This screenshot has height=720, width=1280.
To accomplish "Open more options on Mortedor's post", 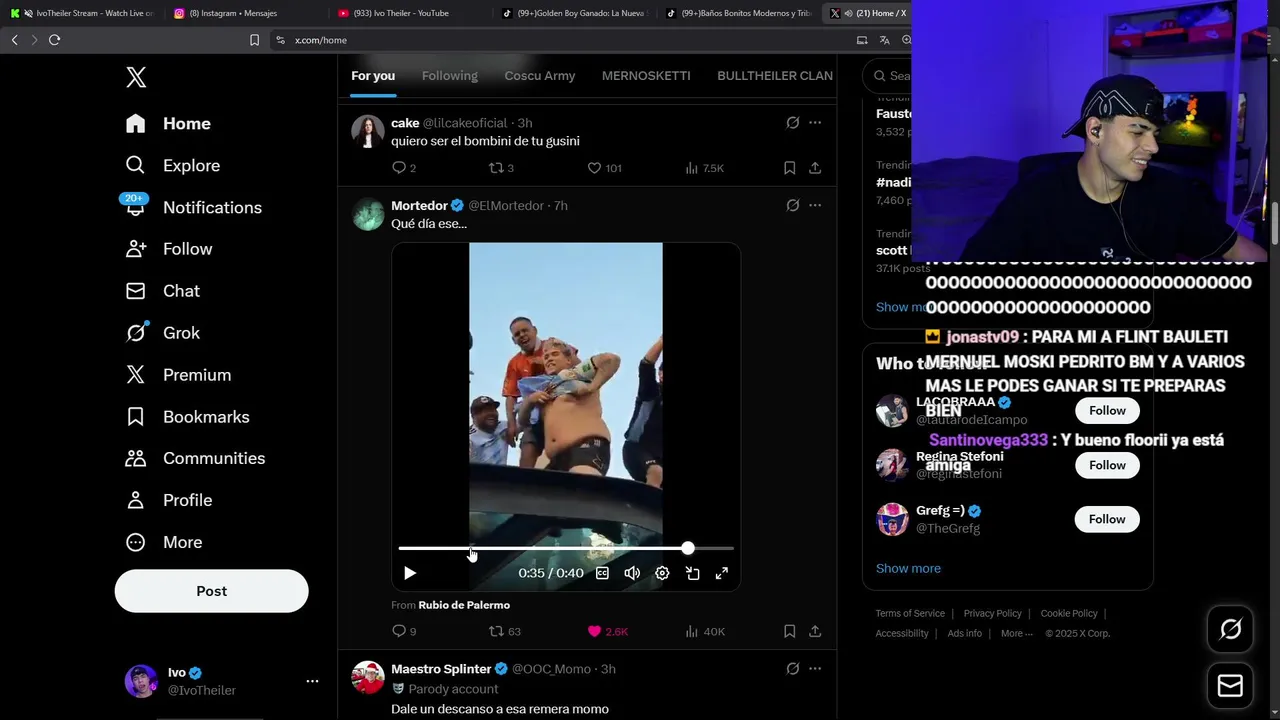I will [815, 205].
